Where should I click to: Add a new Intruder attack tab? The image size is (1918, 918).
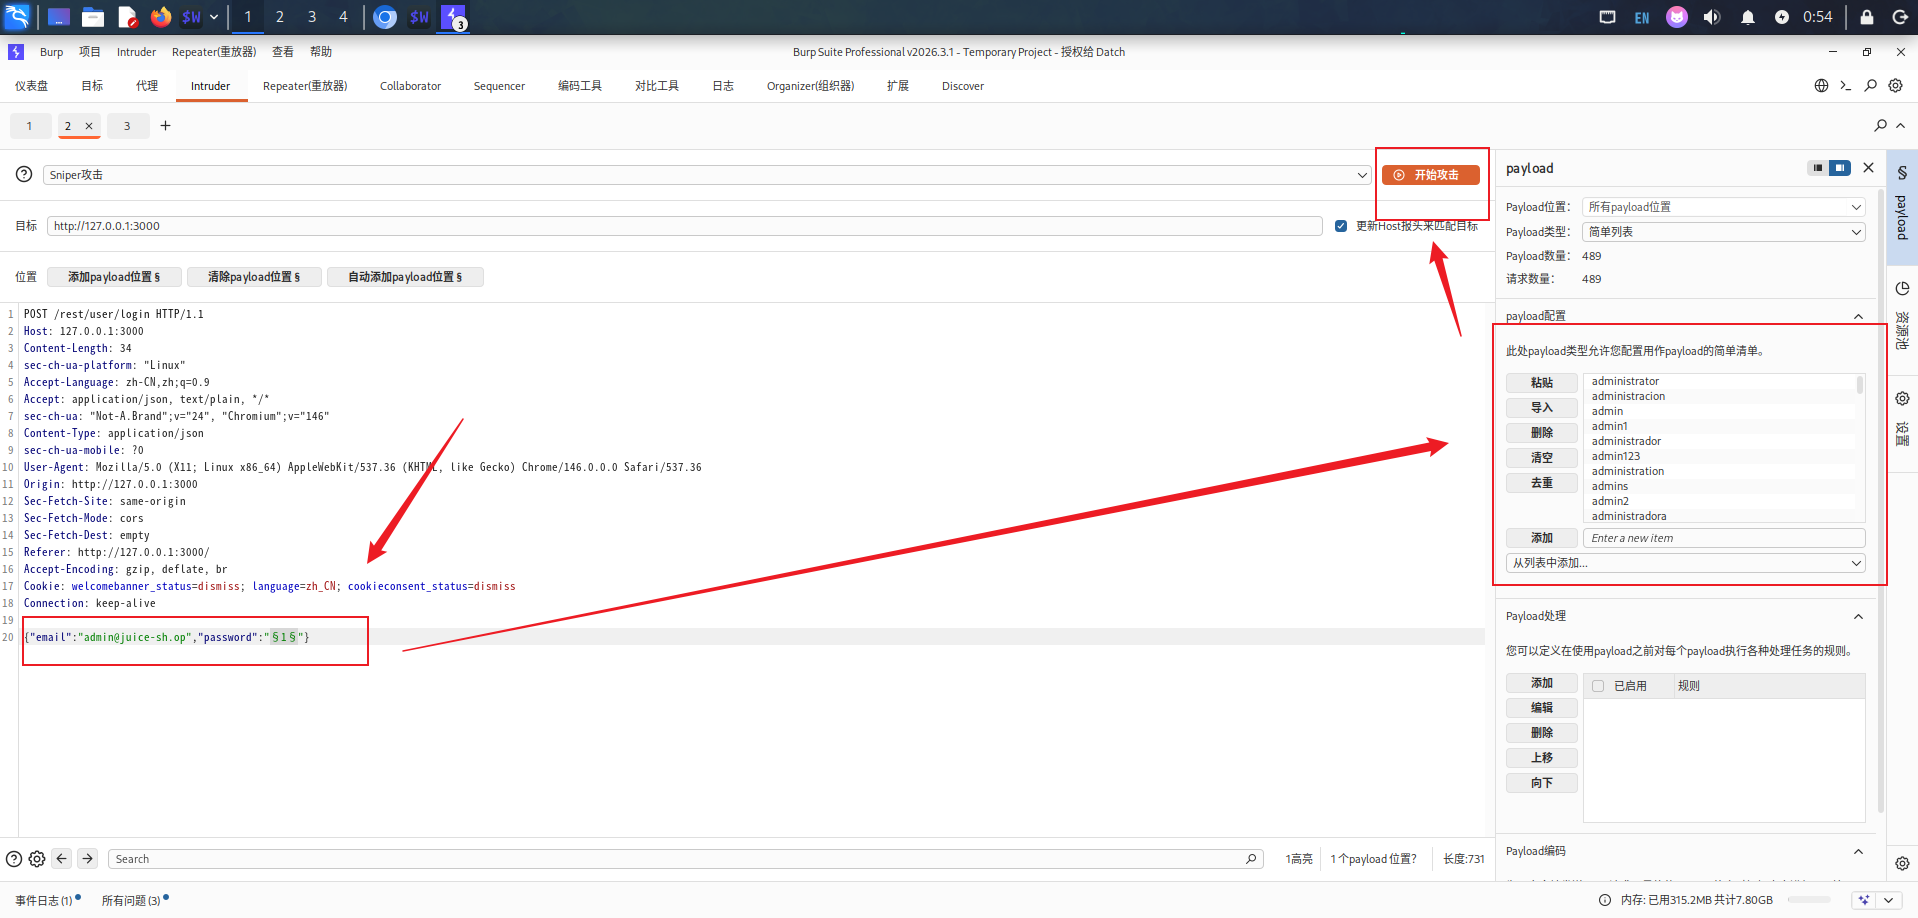(165, 125)
